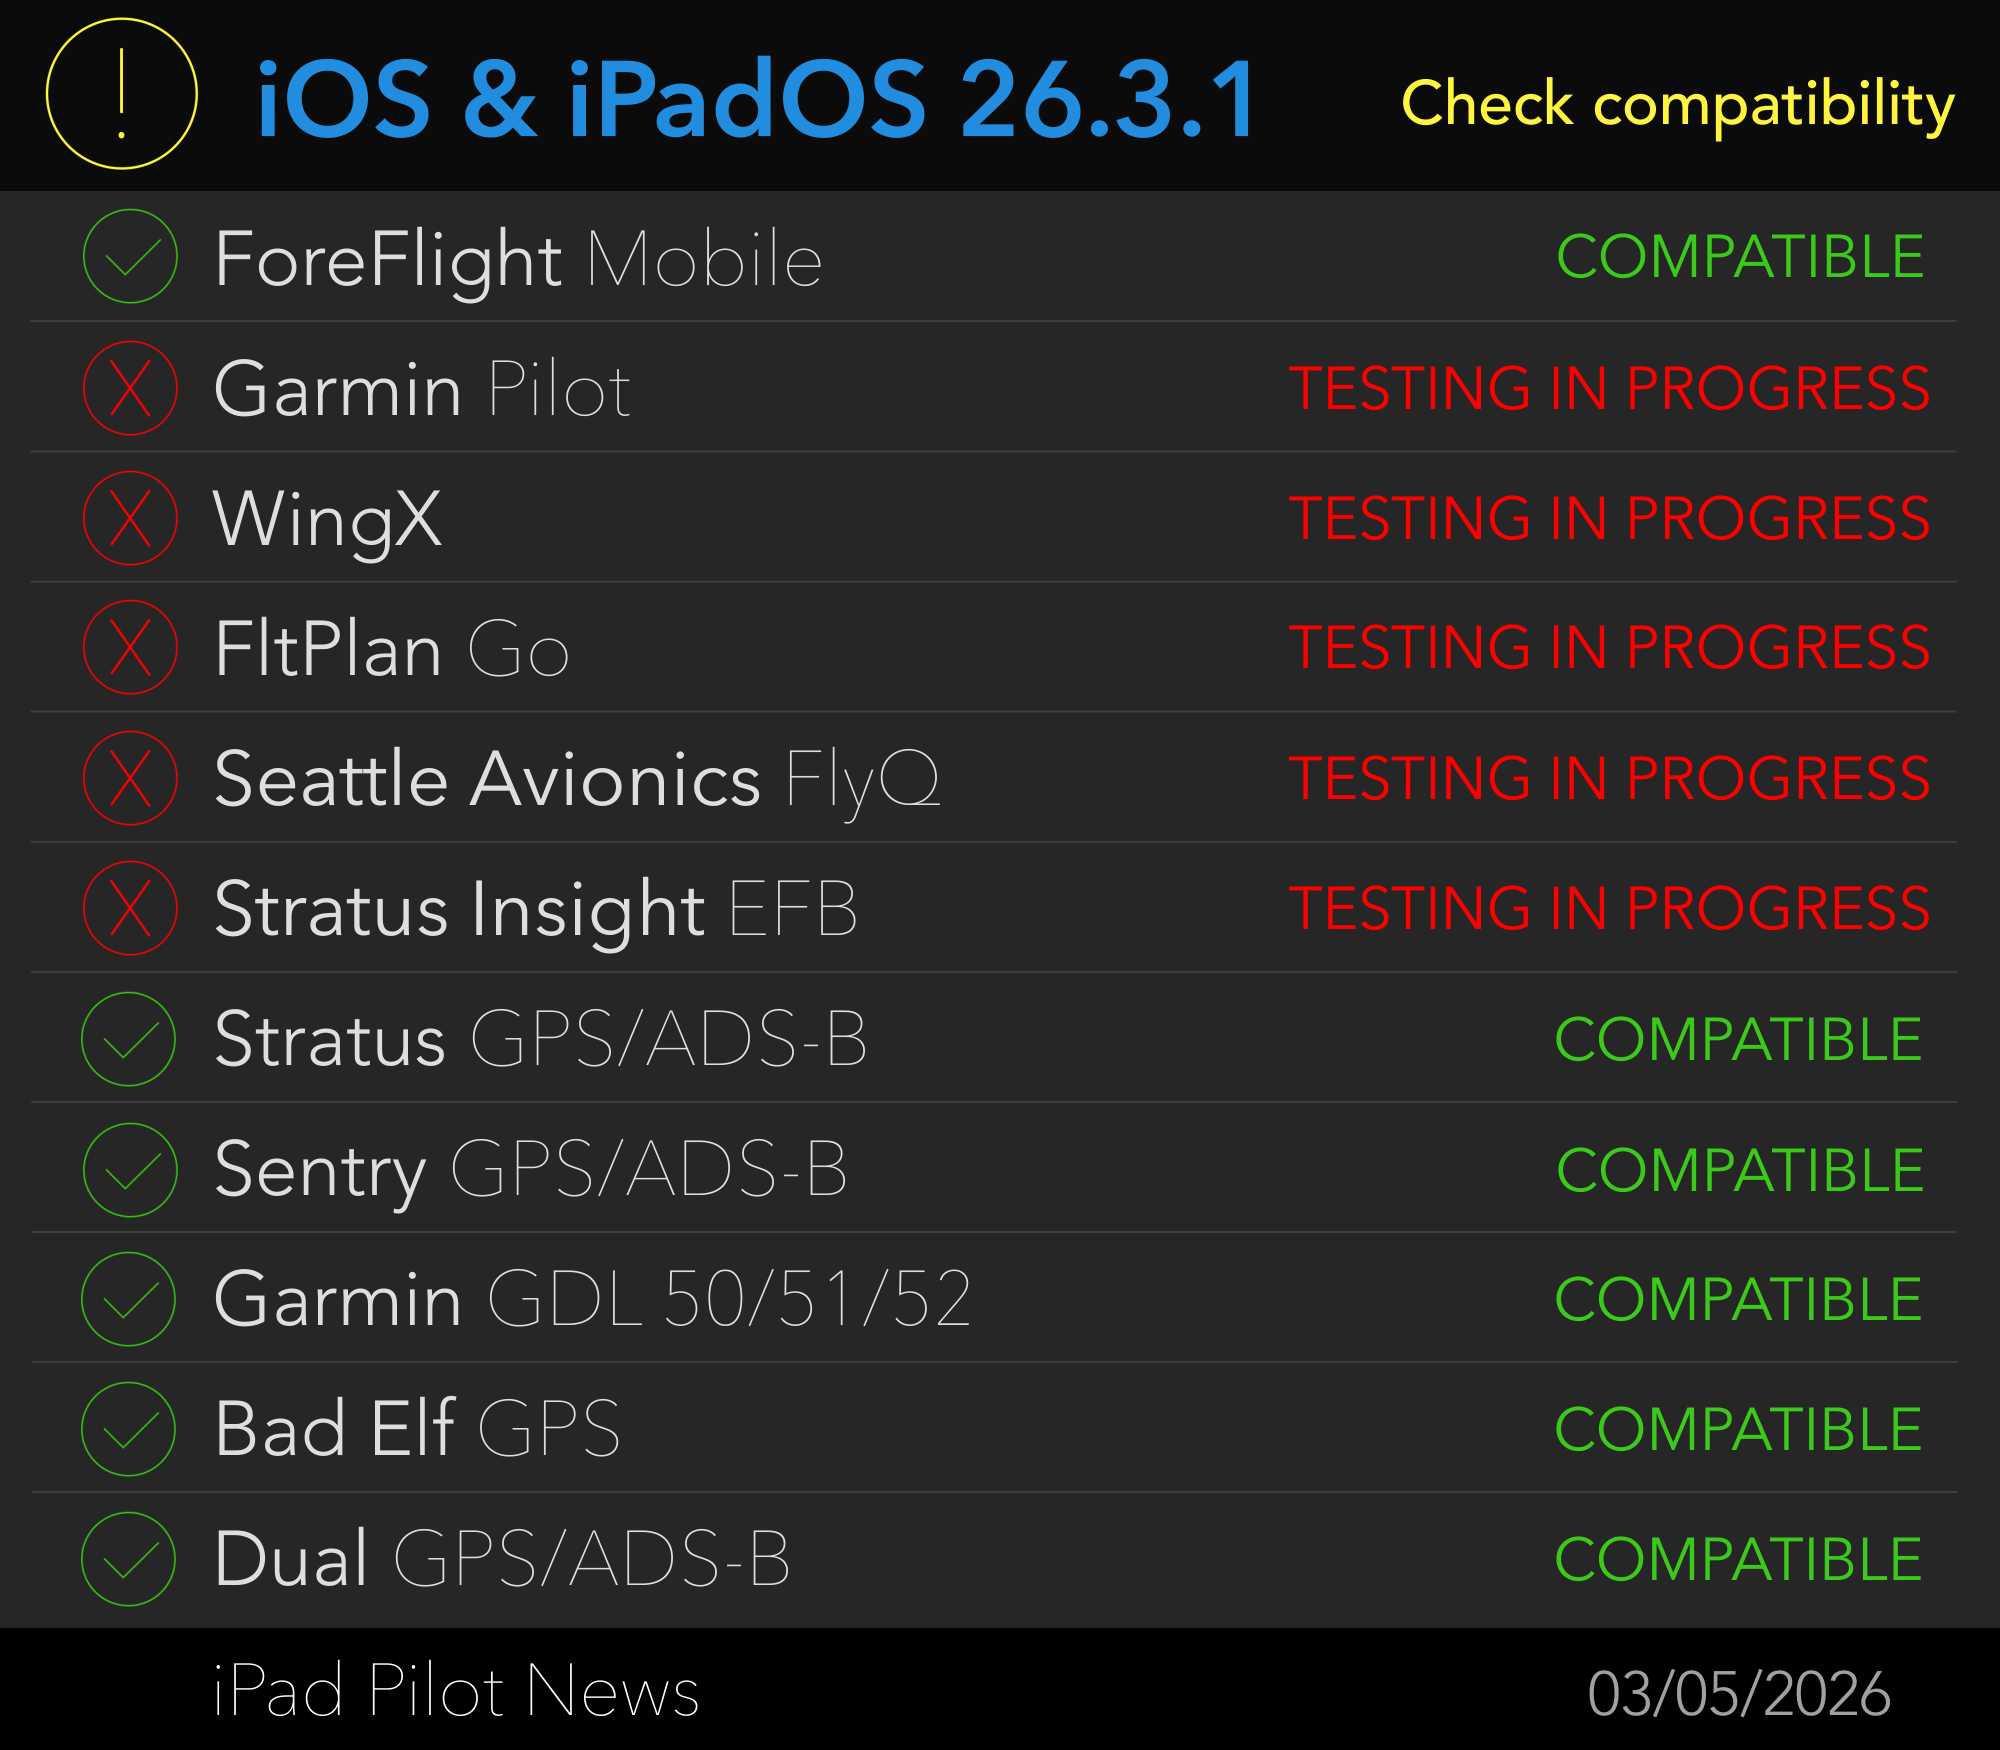Click the red X beside FltPlan Go
The height and width of the screenshot is (1750, 2000).
click(130, 648)
